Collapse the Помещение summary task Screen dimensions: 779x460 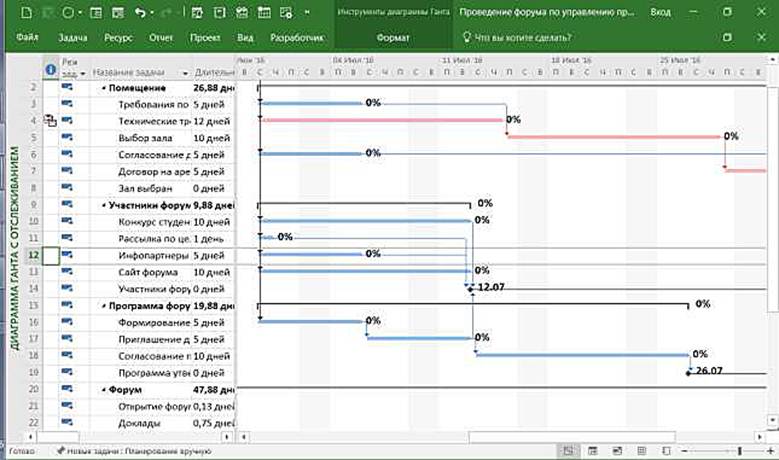pos(103,88)
